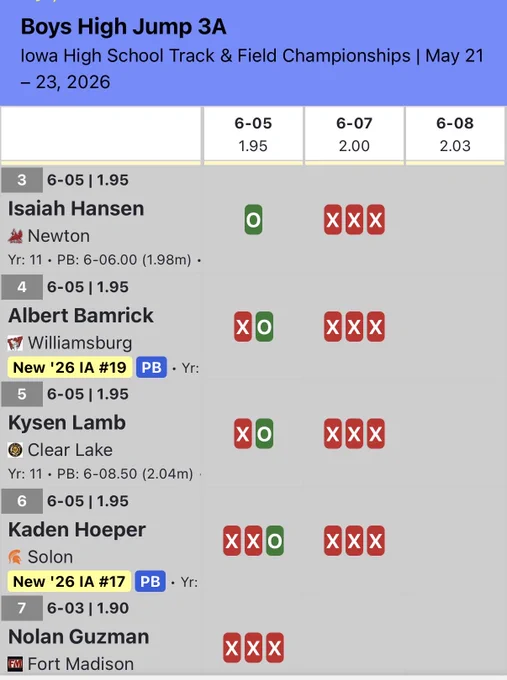
Task: Click Nolan Guzman's first red X miss marker
Action: tap(232, 648)
